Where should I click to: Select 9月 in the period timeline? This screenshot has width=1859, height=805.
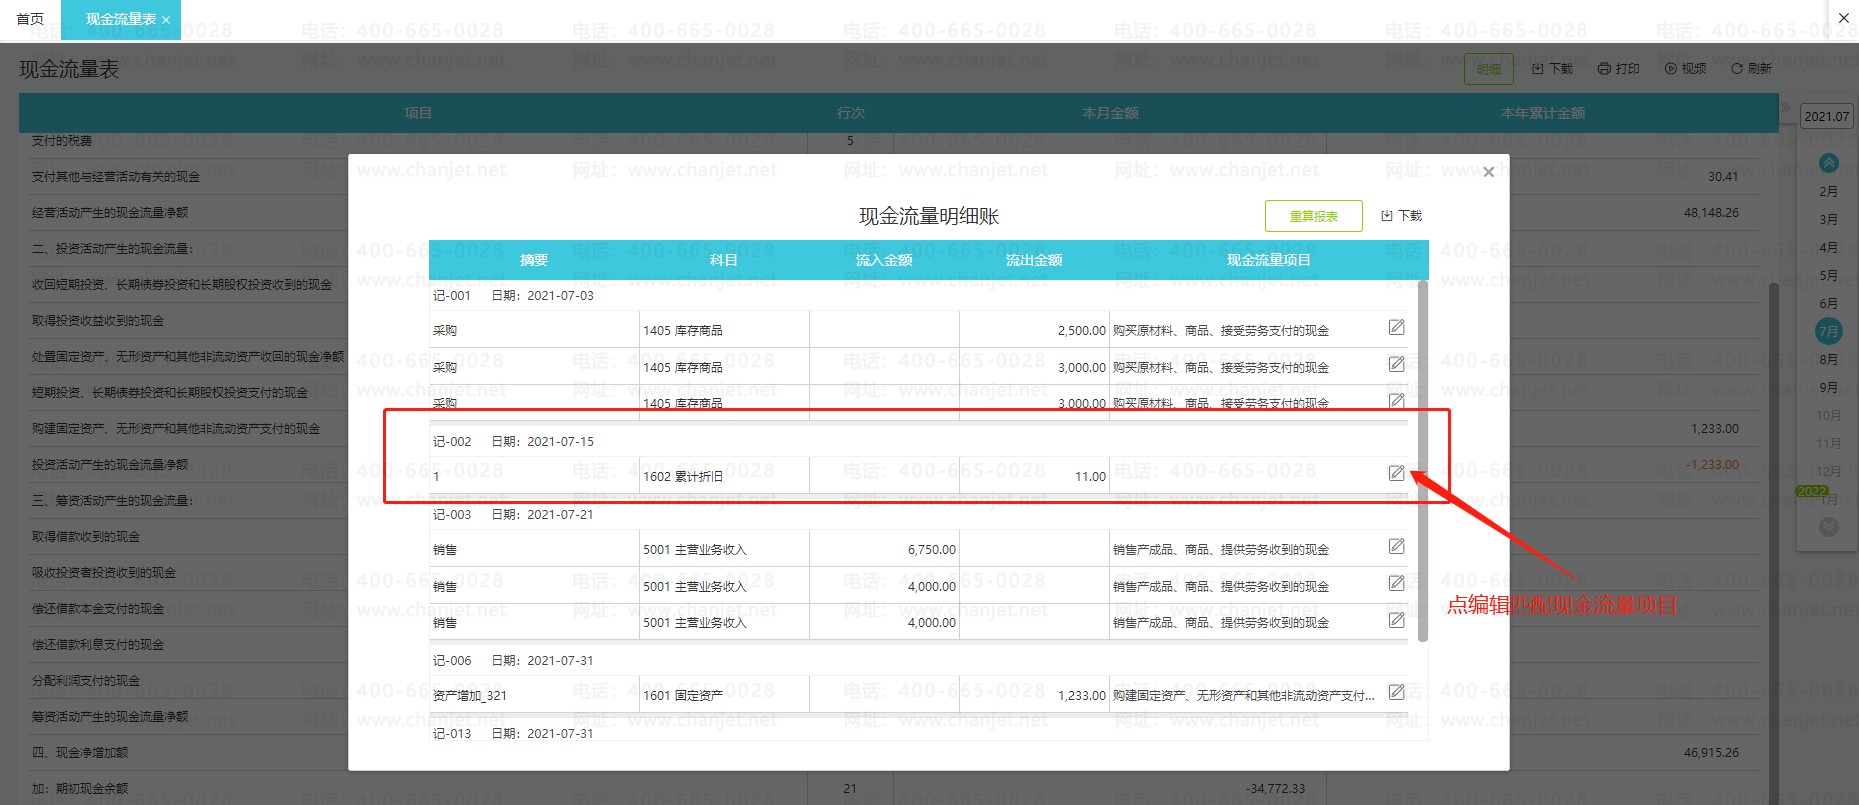pyautogui.click(x=1828, y=387)
